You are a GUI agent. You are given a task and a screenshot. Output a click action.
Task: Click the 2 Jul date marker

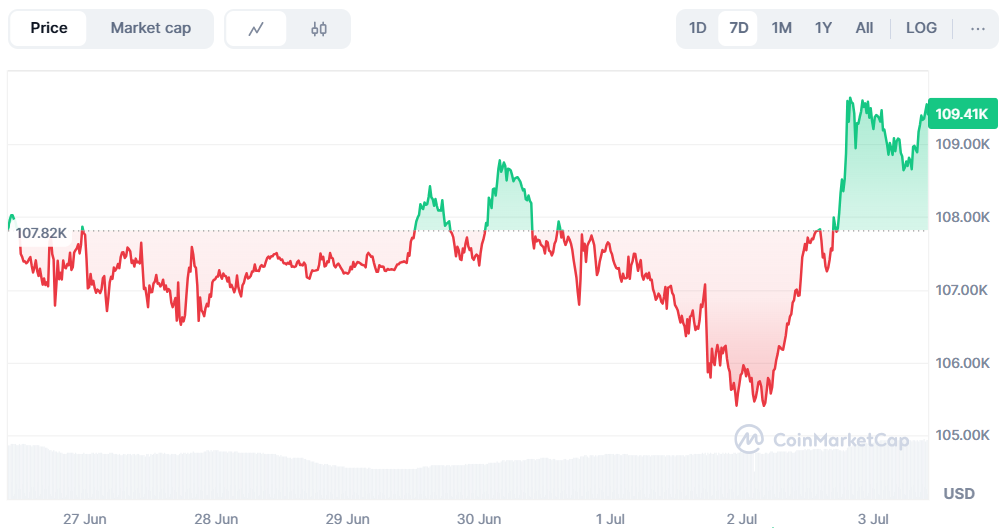[742, 519]
